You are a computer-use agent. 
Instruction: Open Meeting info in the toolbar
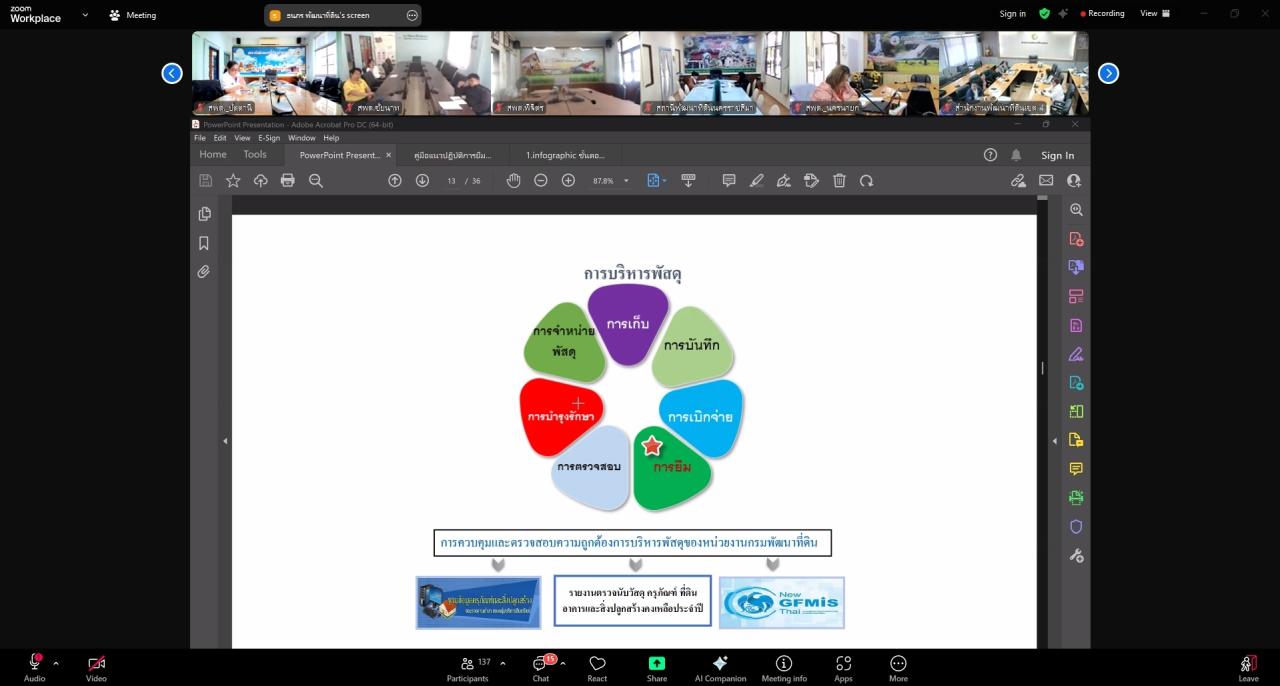(784, 667)
